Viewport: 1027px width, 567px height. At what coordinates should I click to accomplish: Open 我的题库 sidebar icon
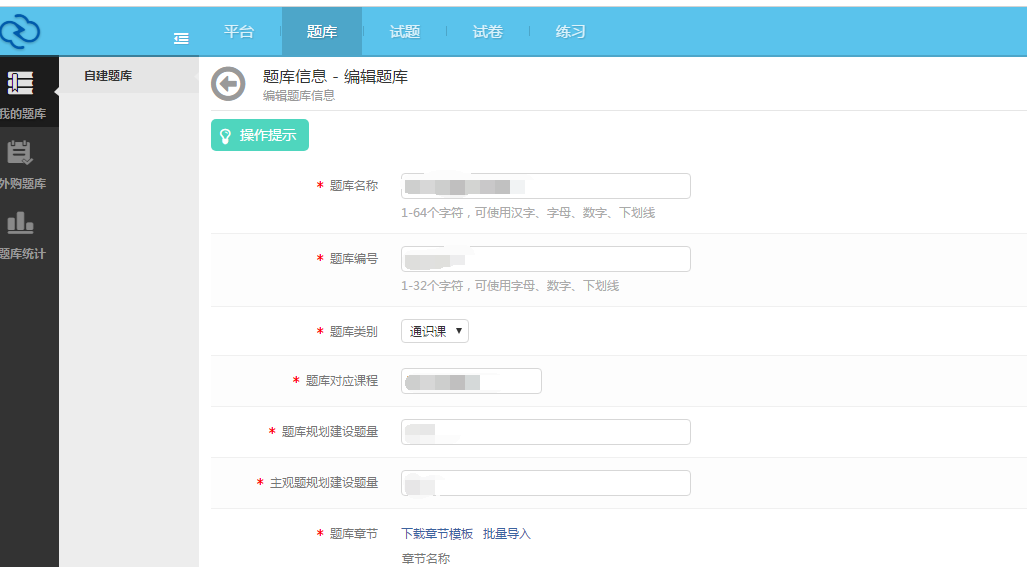click(x=21, y=84)
